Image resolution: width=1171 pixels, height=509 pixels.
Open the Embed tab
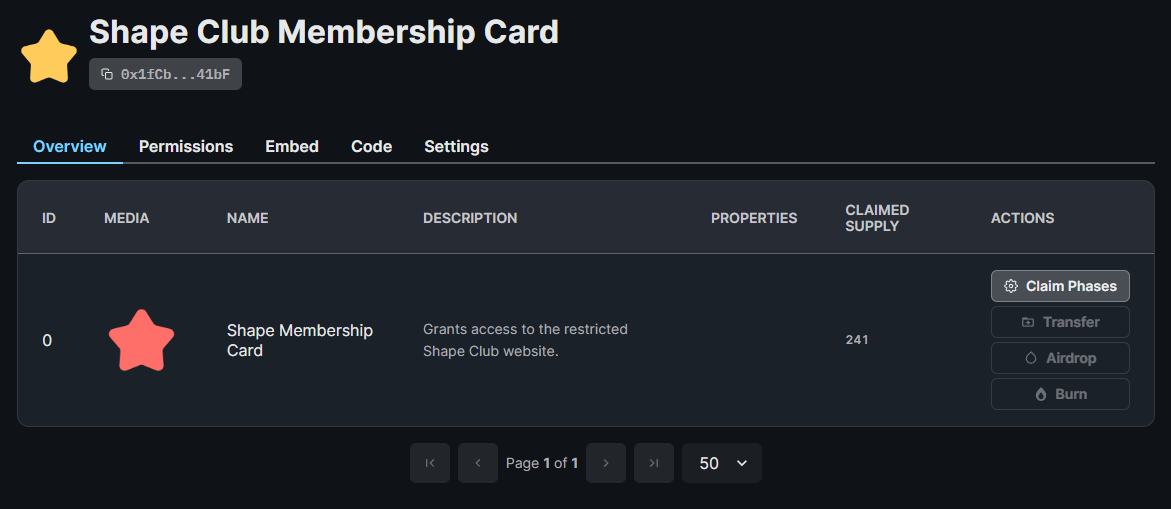tap(292, 146)
